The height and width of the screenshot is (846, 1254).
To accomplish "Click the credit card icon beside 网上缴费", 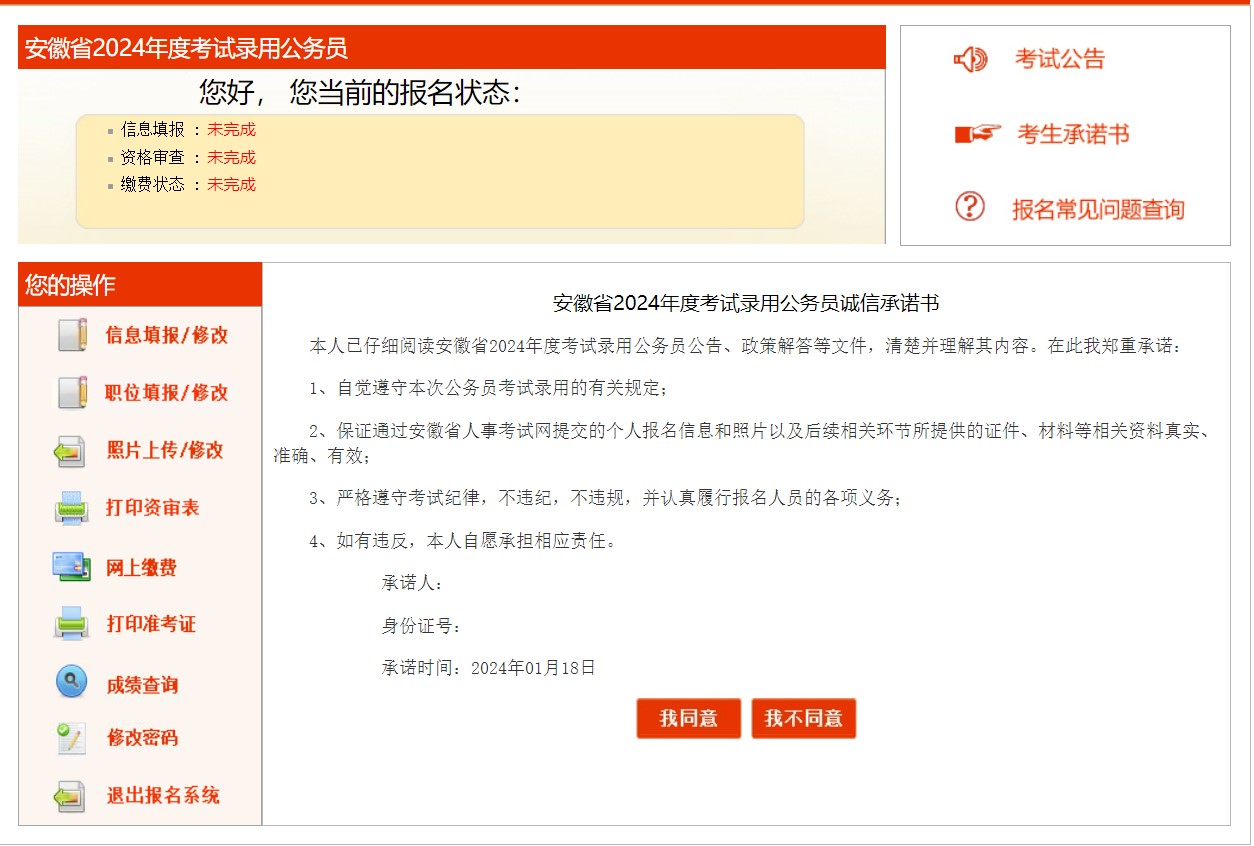I will click(x=72, y=567).
